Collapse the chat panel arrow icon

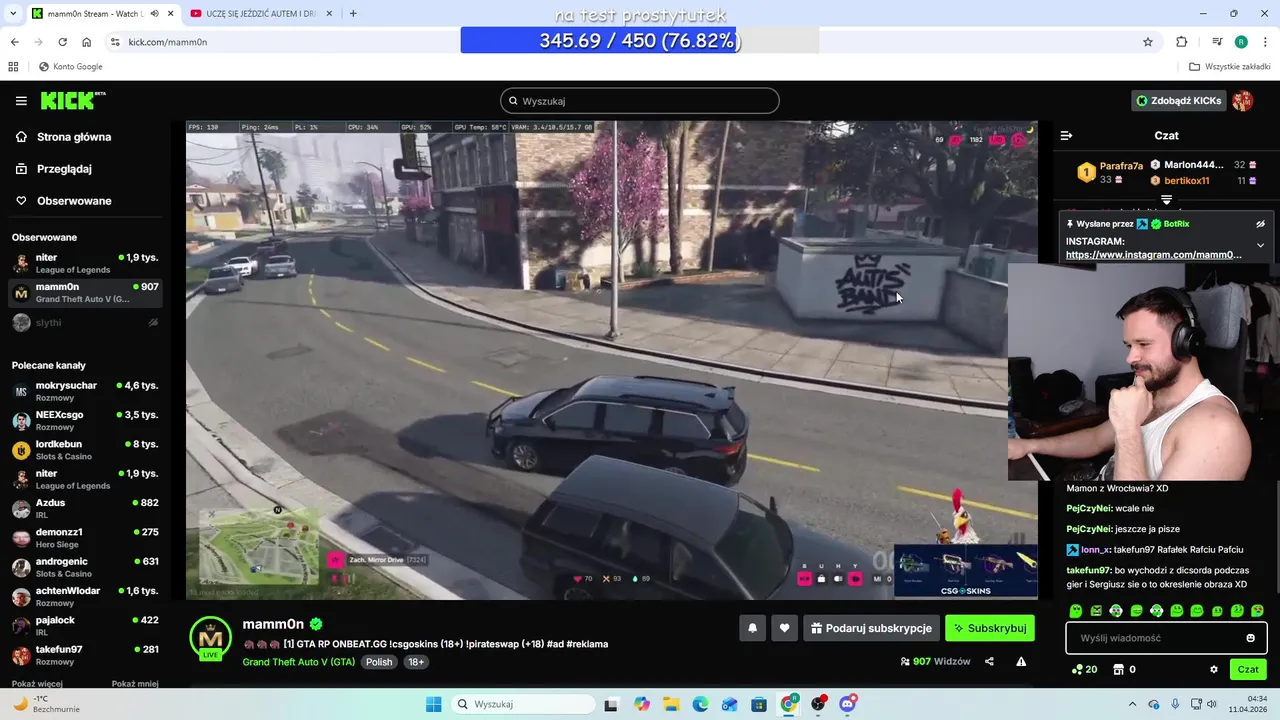tap(1066, 135)
